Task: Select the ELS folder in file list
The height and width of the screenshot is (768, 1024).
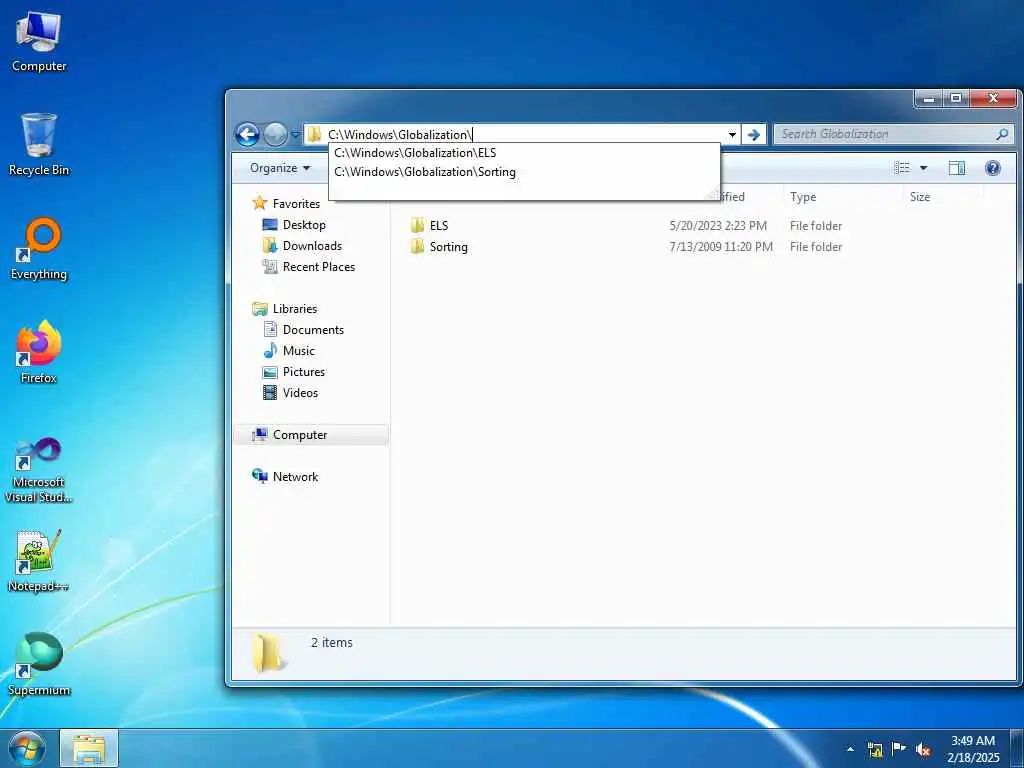Action: (x=438, y=226)
